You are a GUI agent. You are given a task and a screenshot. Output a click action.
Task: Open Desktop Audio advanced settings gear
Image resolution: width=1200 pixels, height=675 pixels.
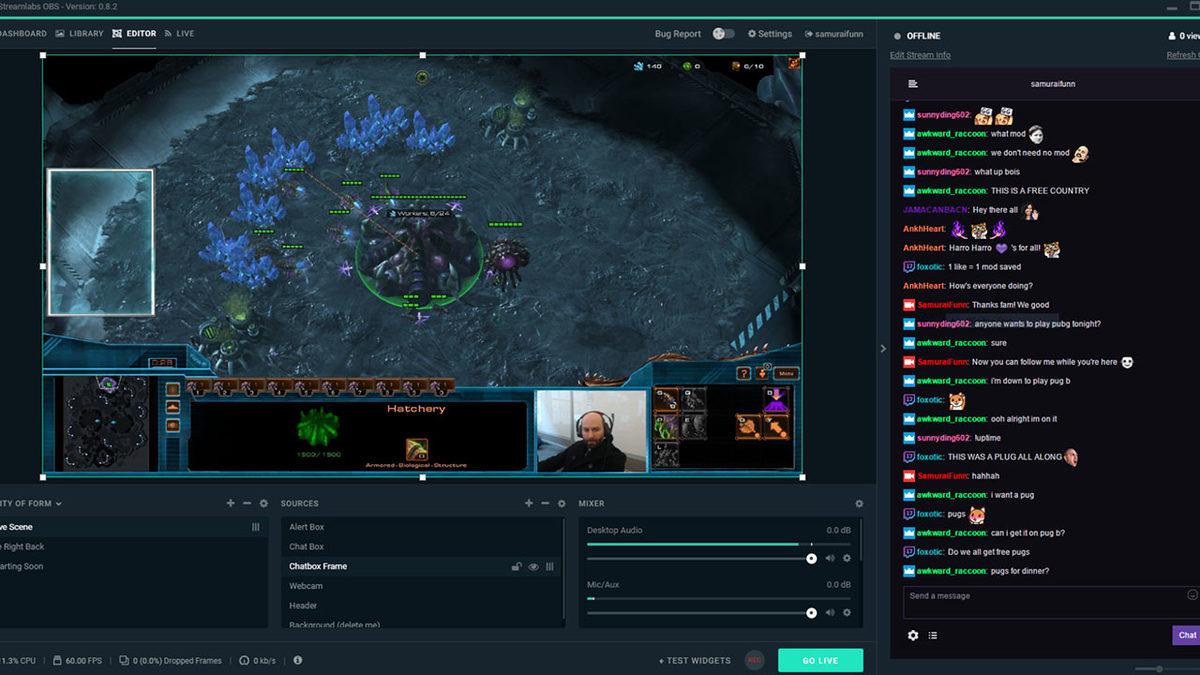pos(847,558)
